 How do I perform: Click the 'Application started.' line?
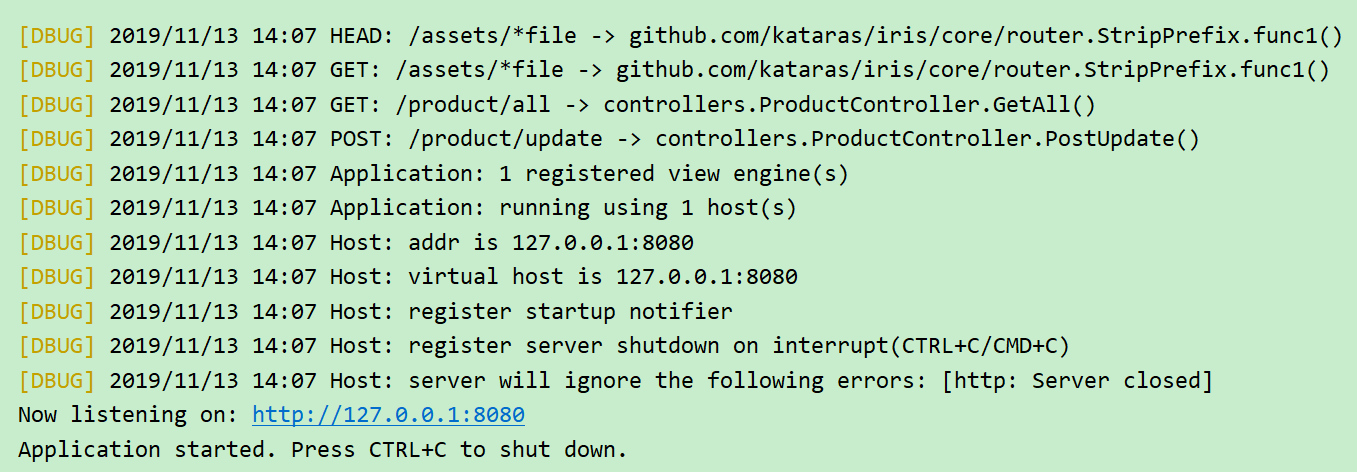[x=322, y=450]
